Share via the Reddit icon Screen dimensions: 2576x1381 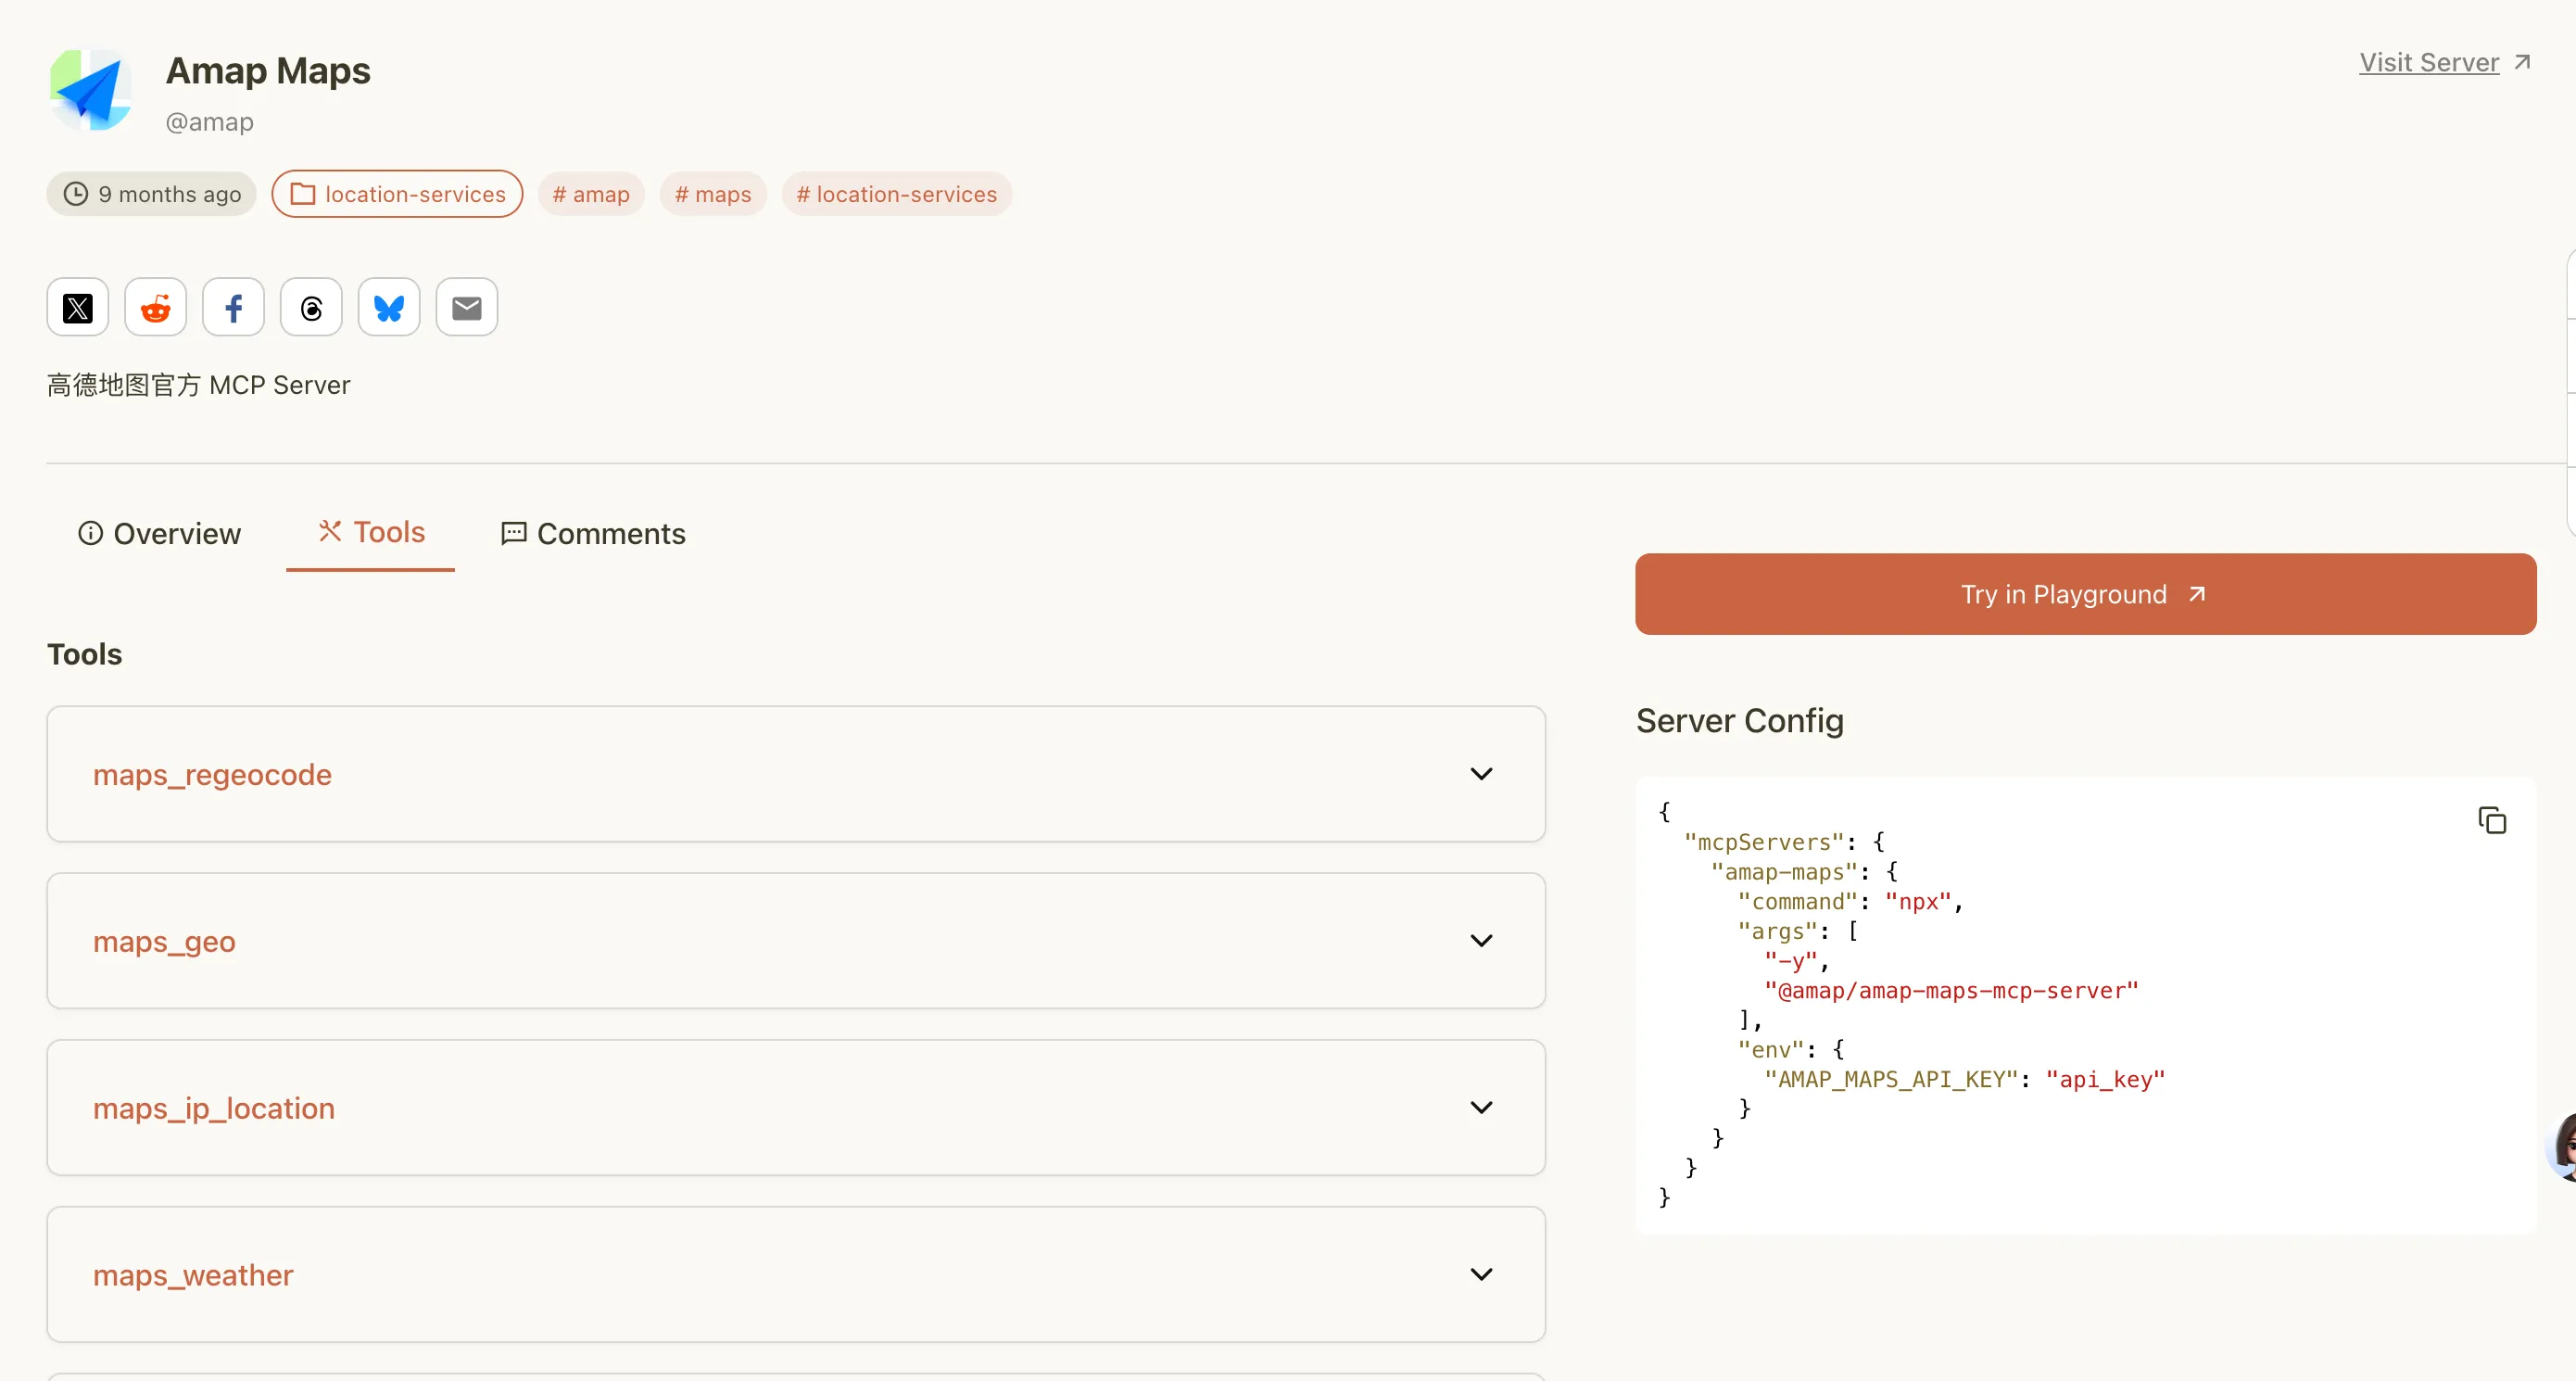click(x=155, y=308)
